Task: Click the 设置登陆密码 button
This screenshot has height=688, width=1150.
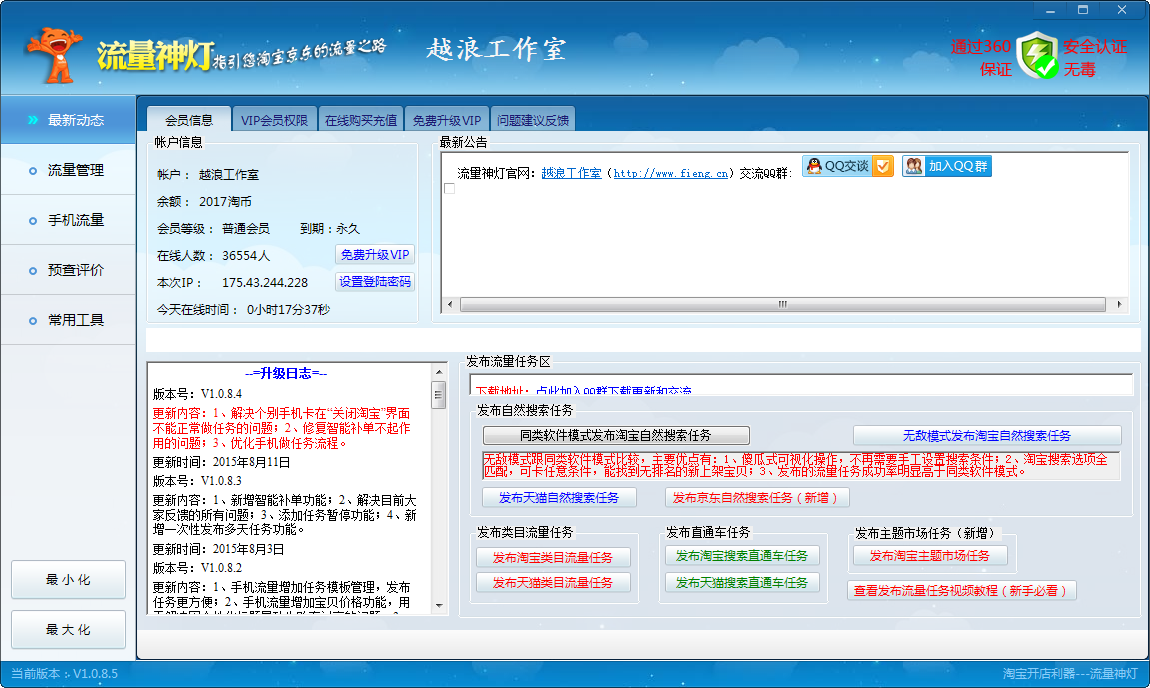Action: point(375,282)
